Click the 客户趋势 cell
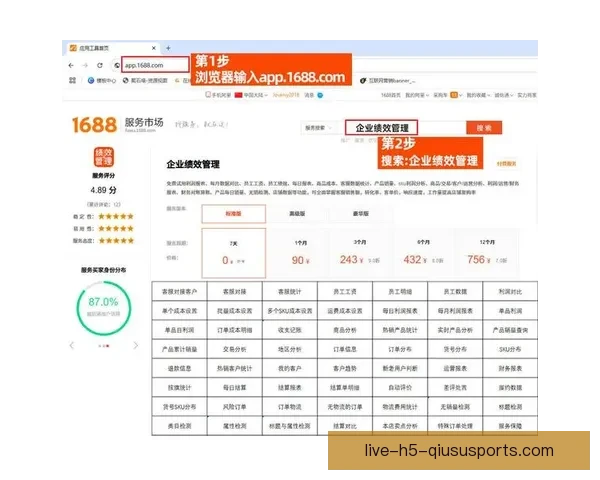The image size is (600, 480). click(345, 369)
